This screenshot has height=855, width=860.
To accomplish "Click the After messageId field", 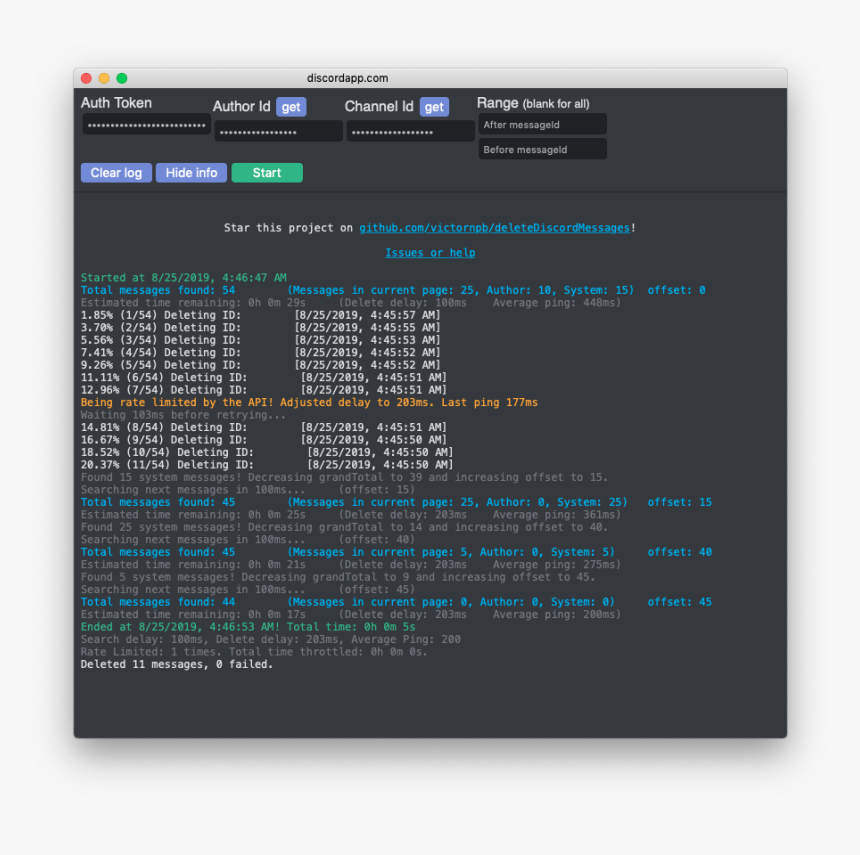I will pyautogui.click(x=542, y=124).
